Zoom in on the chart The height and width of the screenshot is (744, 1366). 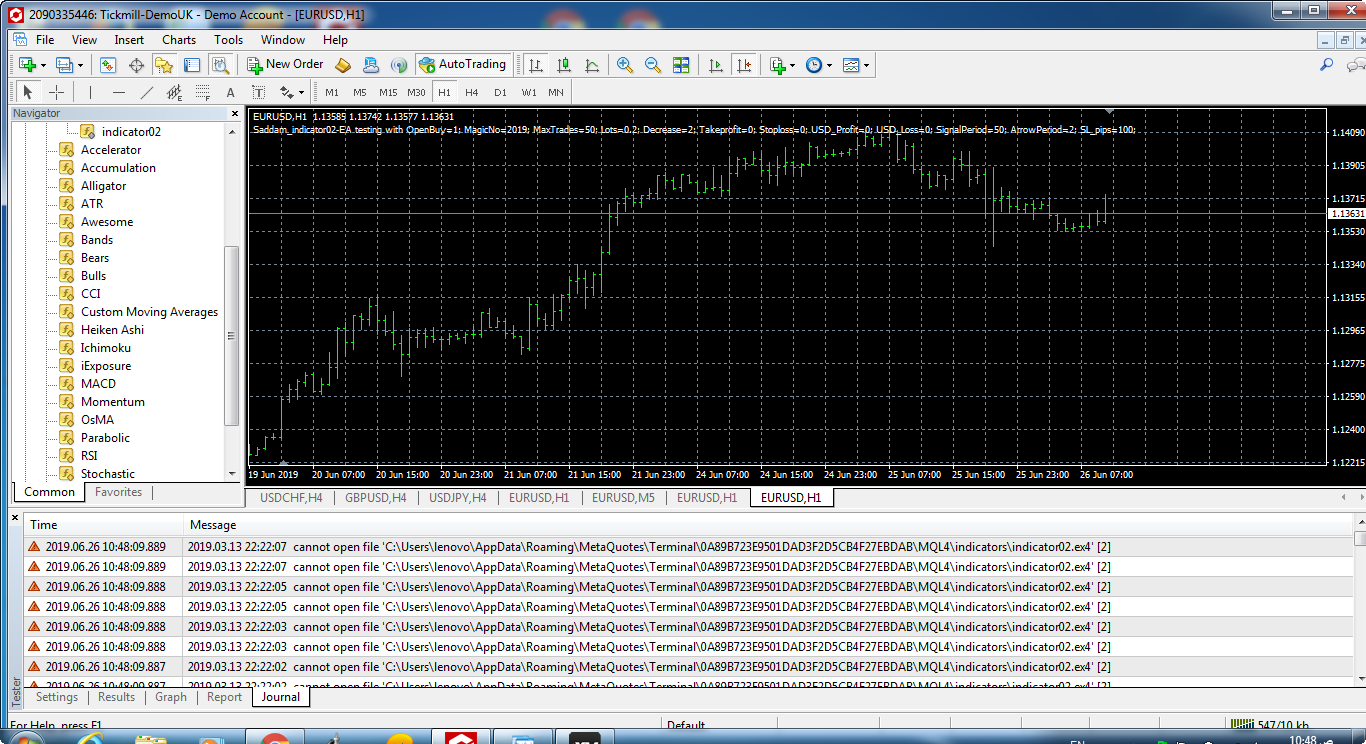point(625,65)
